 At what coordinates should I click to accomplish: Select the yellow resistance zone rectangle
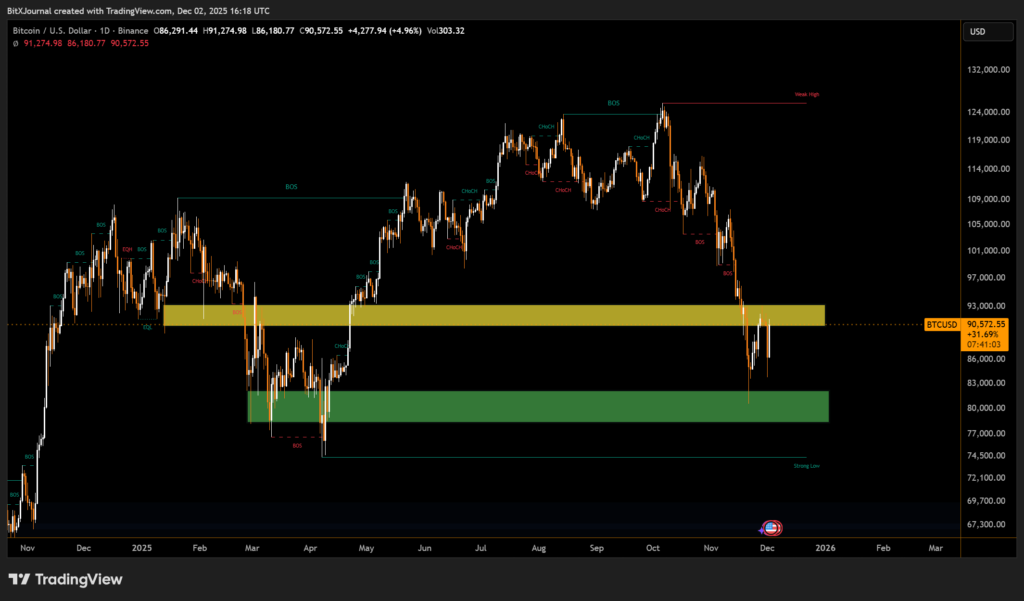point(494,315)
